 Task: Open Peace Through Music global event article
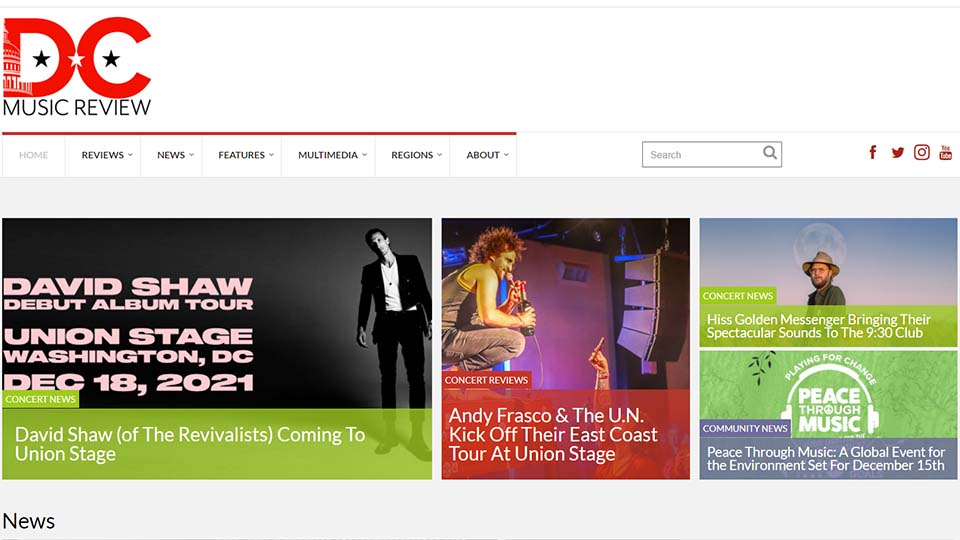[x=826, y=459]
